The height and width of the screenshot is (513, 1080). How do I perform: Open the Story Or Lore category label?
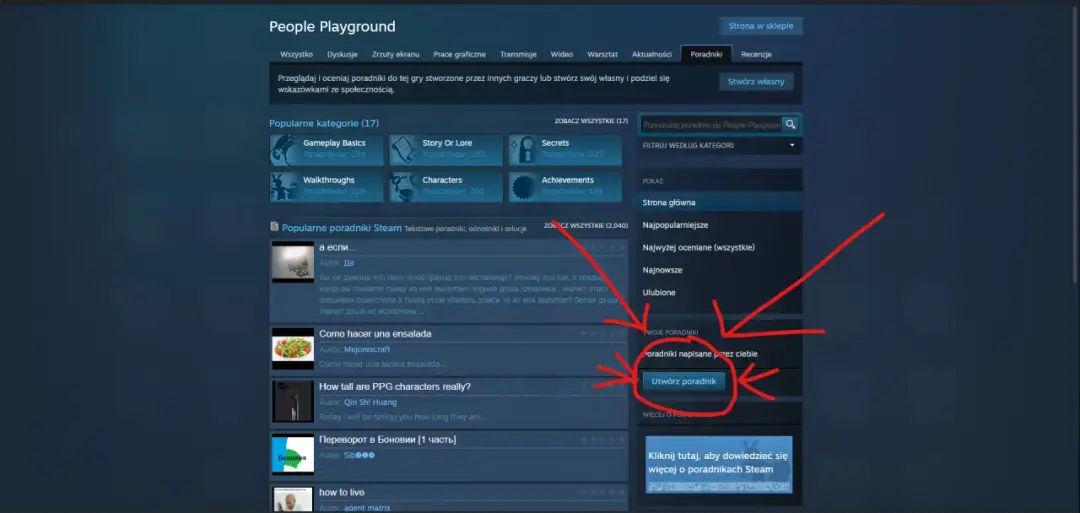click(447, 143)
